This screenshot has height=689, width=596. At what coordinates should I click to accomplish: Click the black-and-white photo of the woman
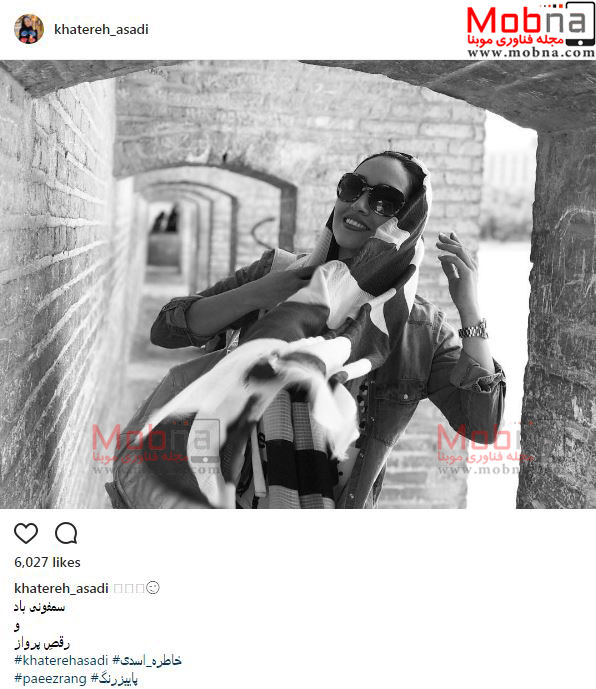point(298,284)
